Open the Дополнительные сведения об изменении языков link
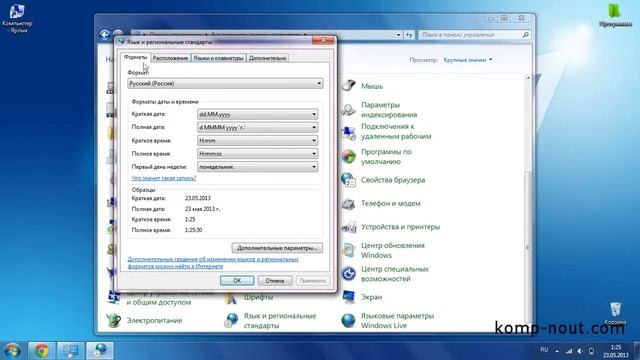This screenshot has height=360, width=640. [x=213, y=262]
